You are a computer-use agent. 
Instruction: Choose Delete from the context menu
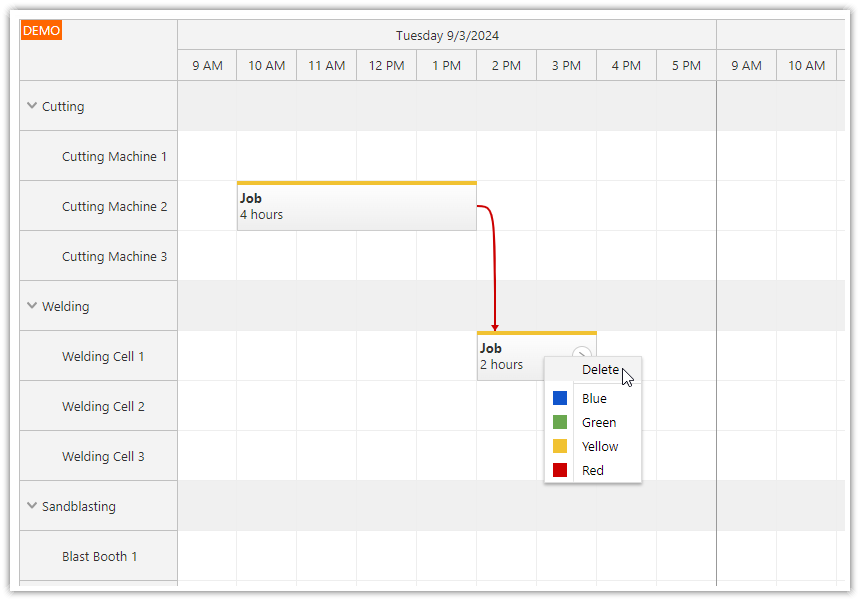click(x=600, y=369)
